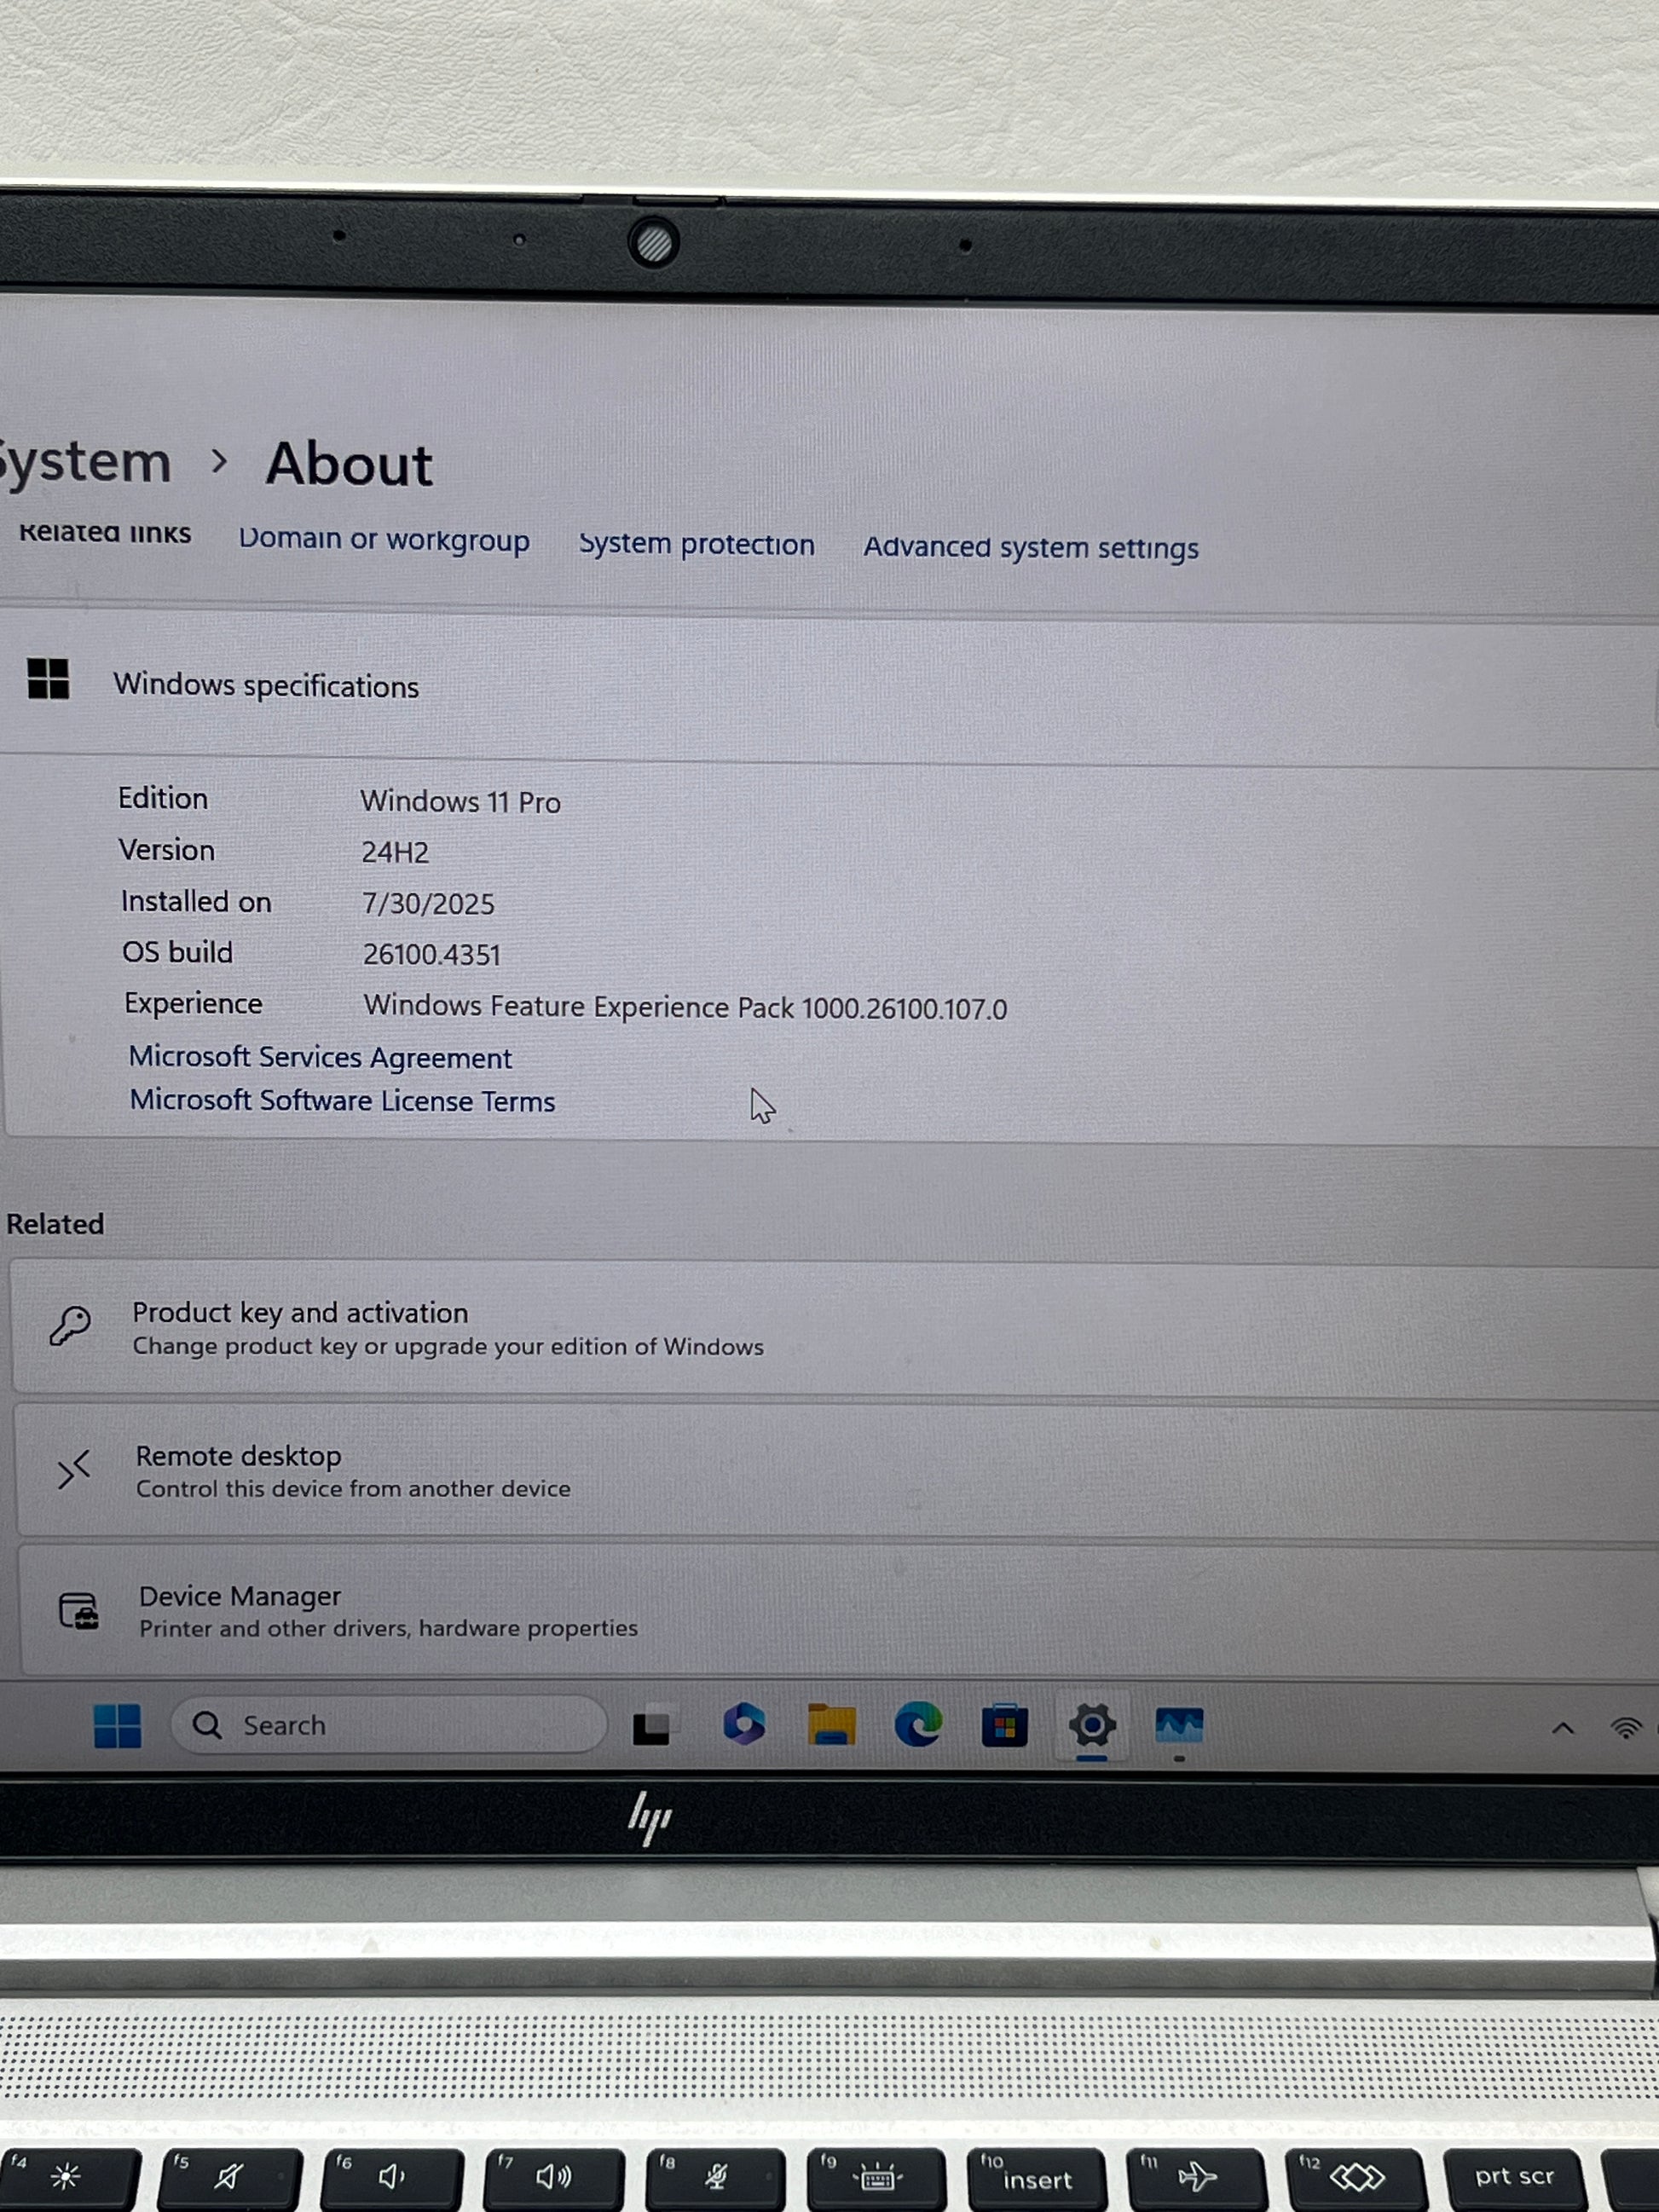
Task: Open Microsoft Services Agreement link
Action: click(320, 1057)
